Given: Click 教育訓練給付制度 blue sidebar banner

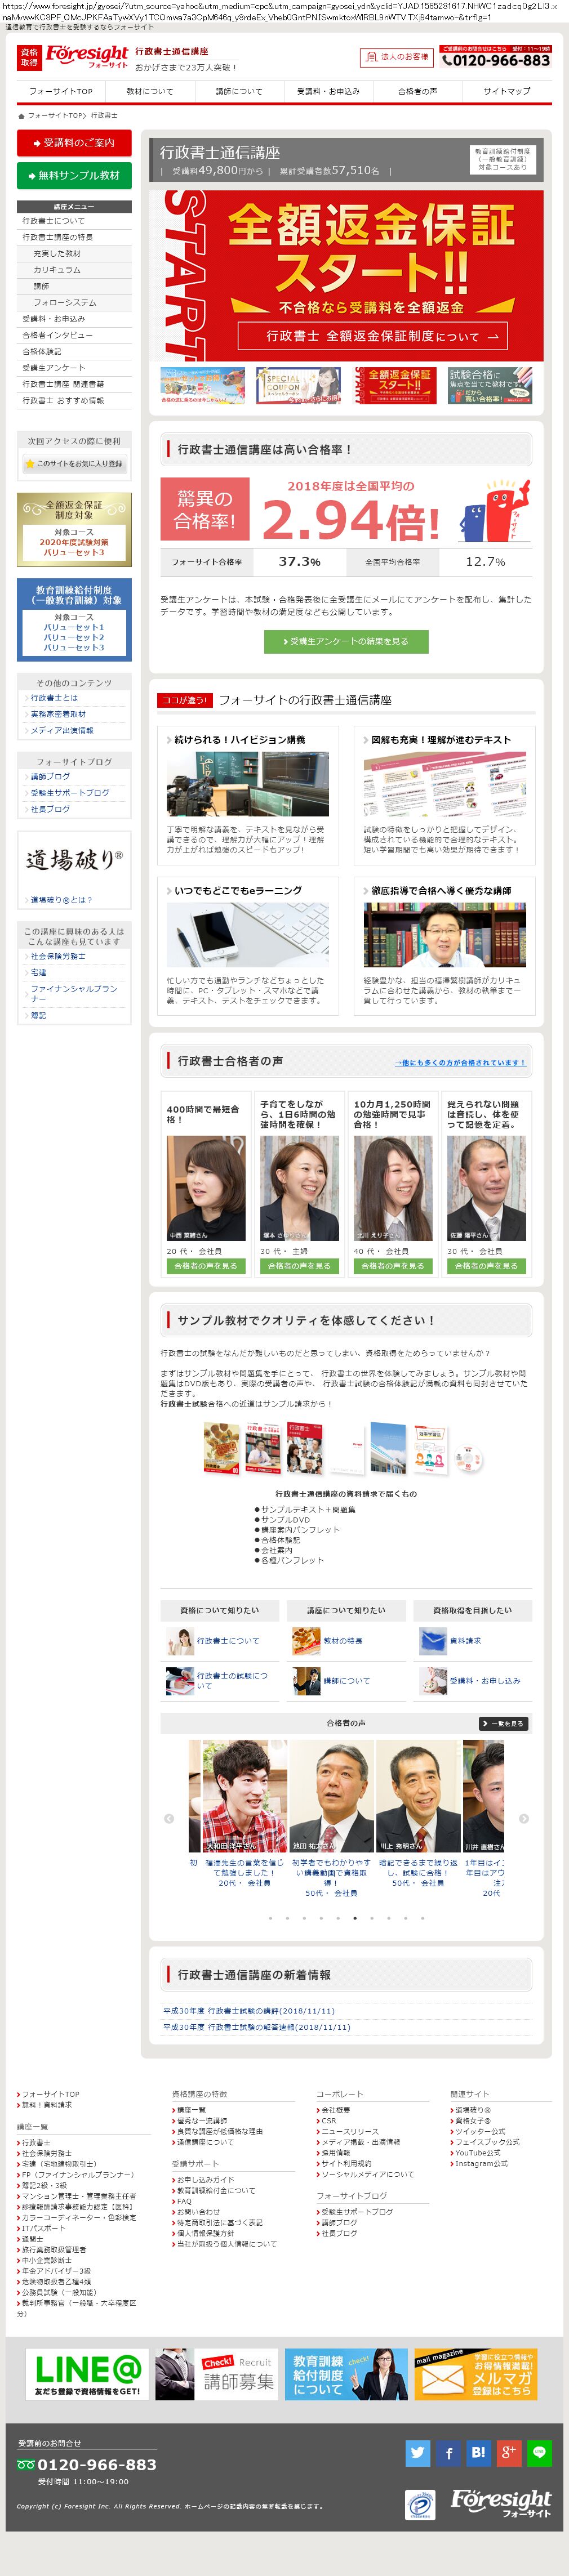Looking at the screenshot, I should pyautogui.click(x=74, y=620).
